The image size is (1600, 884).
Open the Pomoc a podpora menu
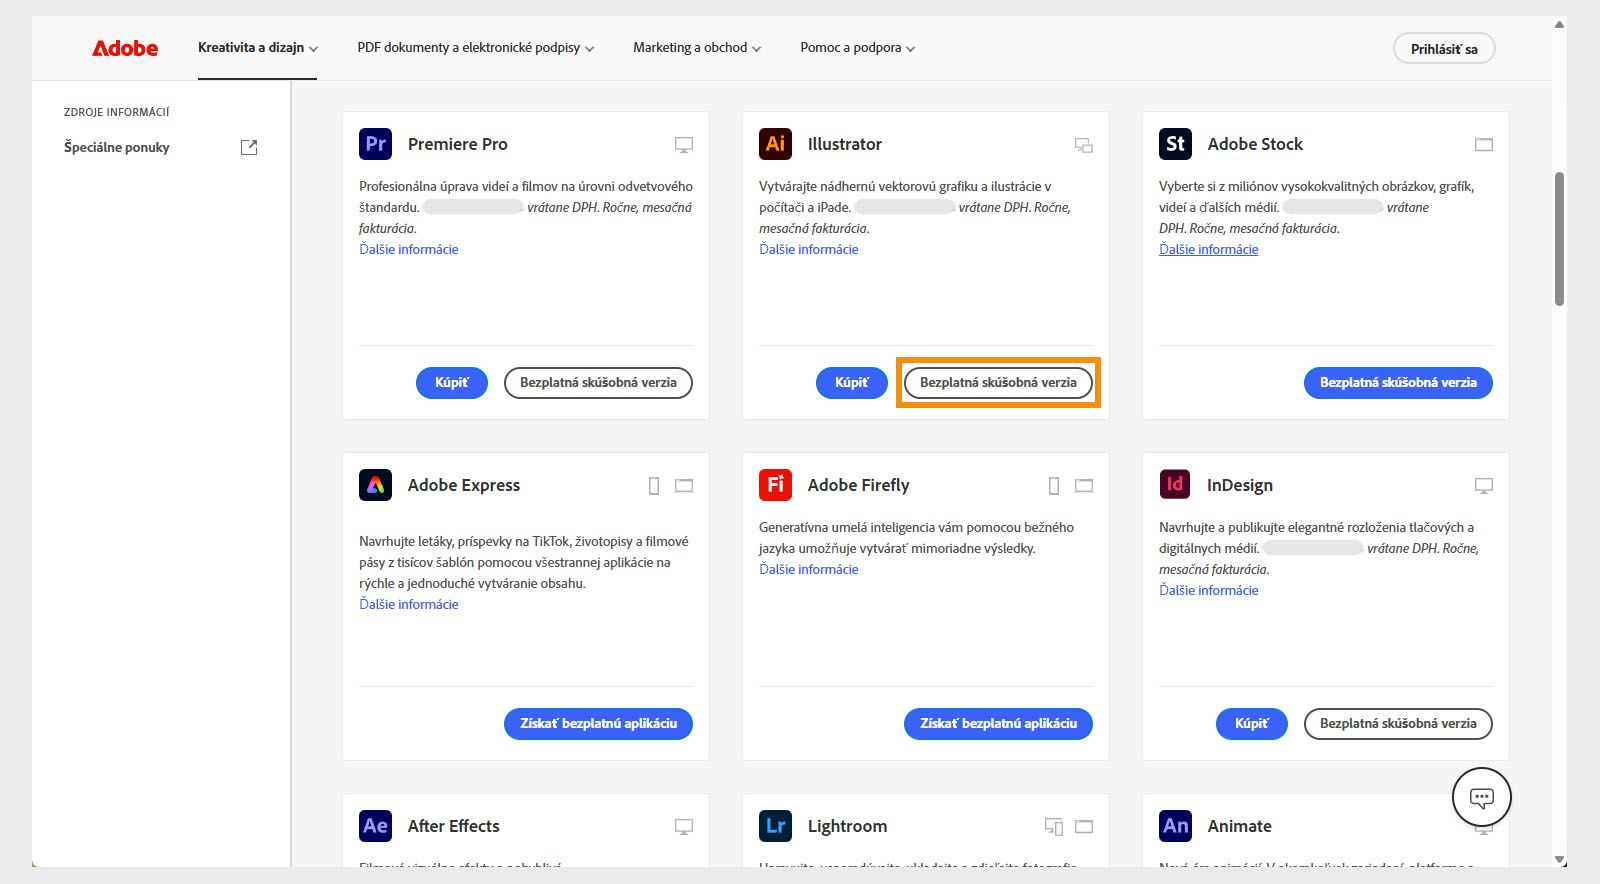[857, 48]
